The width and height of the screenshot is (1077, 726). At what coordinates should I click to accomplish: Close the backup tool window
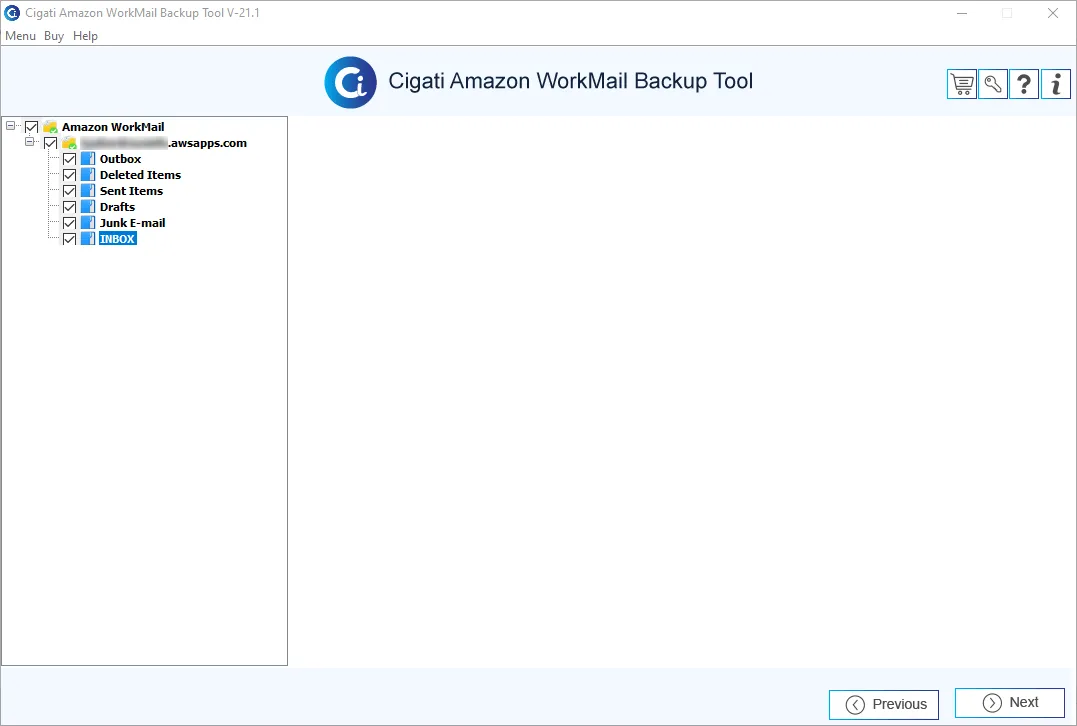(x=1052, y=13)
